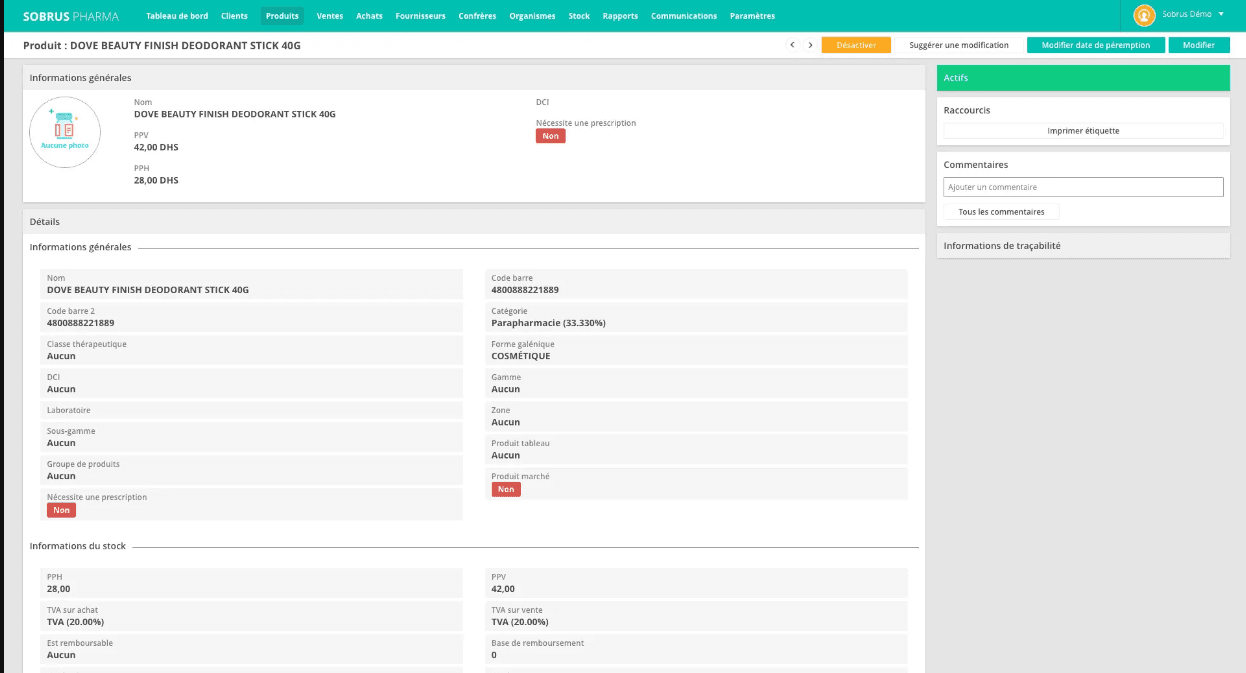Click 'Tous les commentaires' button
Screen dimensions: 1246x673
(1001, 212)
